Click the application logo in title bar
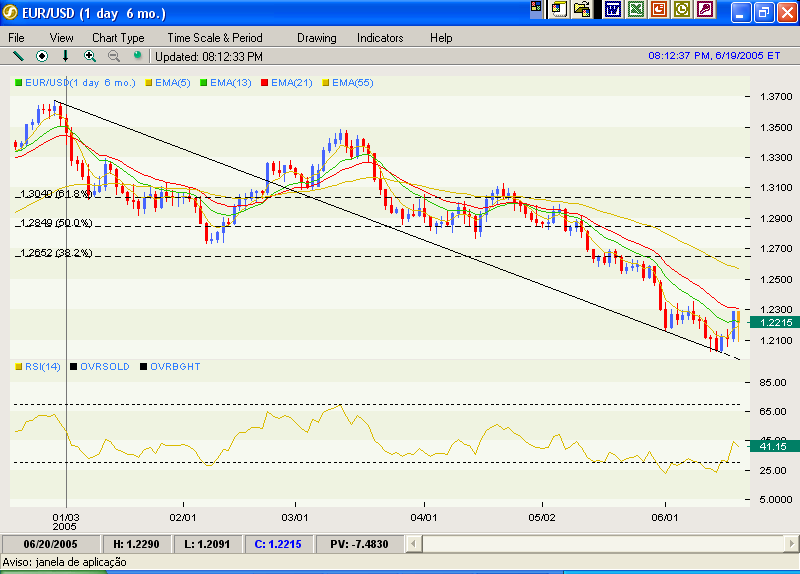 [x=10, y=12]
